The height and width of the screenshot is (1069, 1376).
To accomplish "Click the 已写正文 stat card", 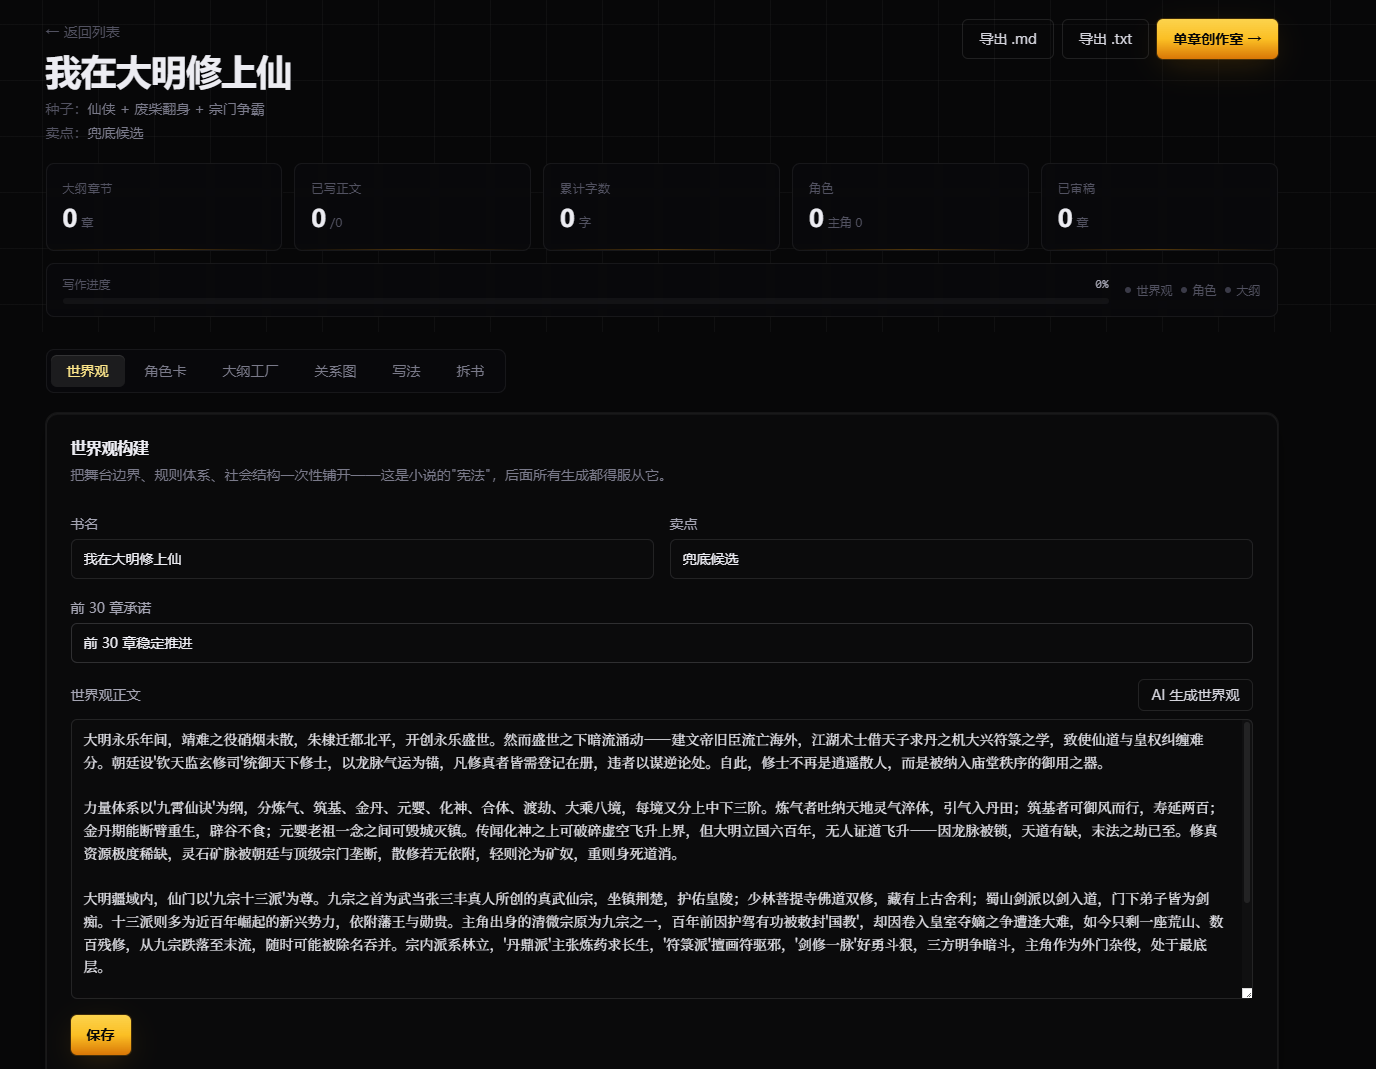I will (x=412, y=207).
